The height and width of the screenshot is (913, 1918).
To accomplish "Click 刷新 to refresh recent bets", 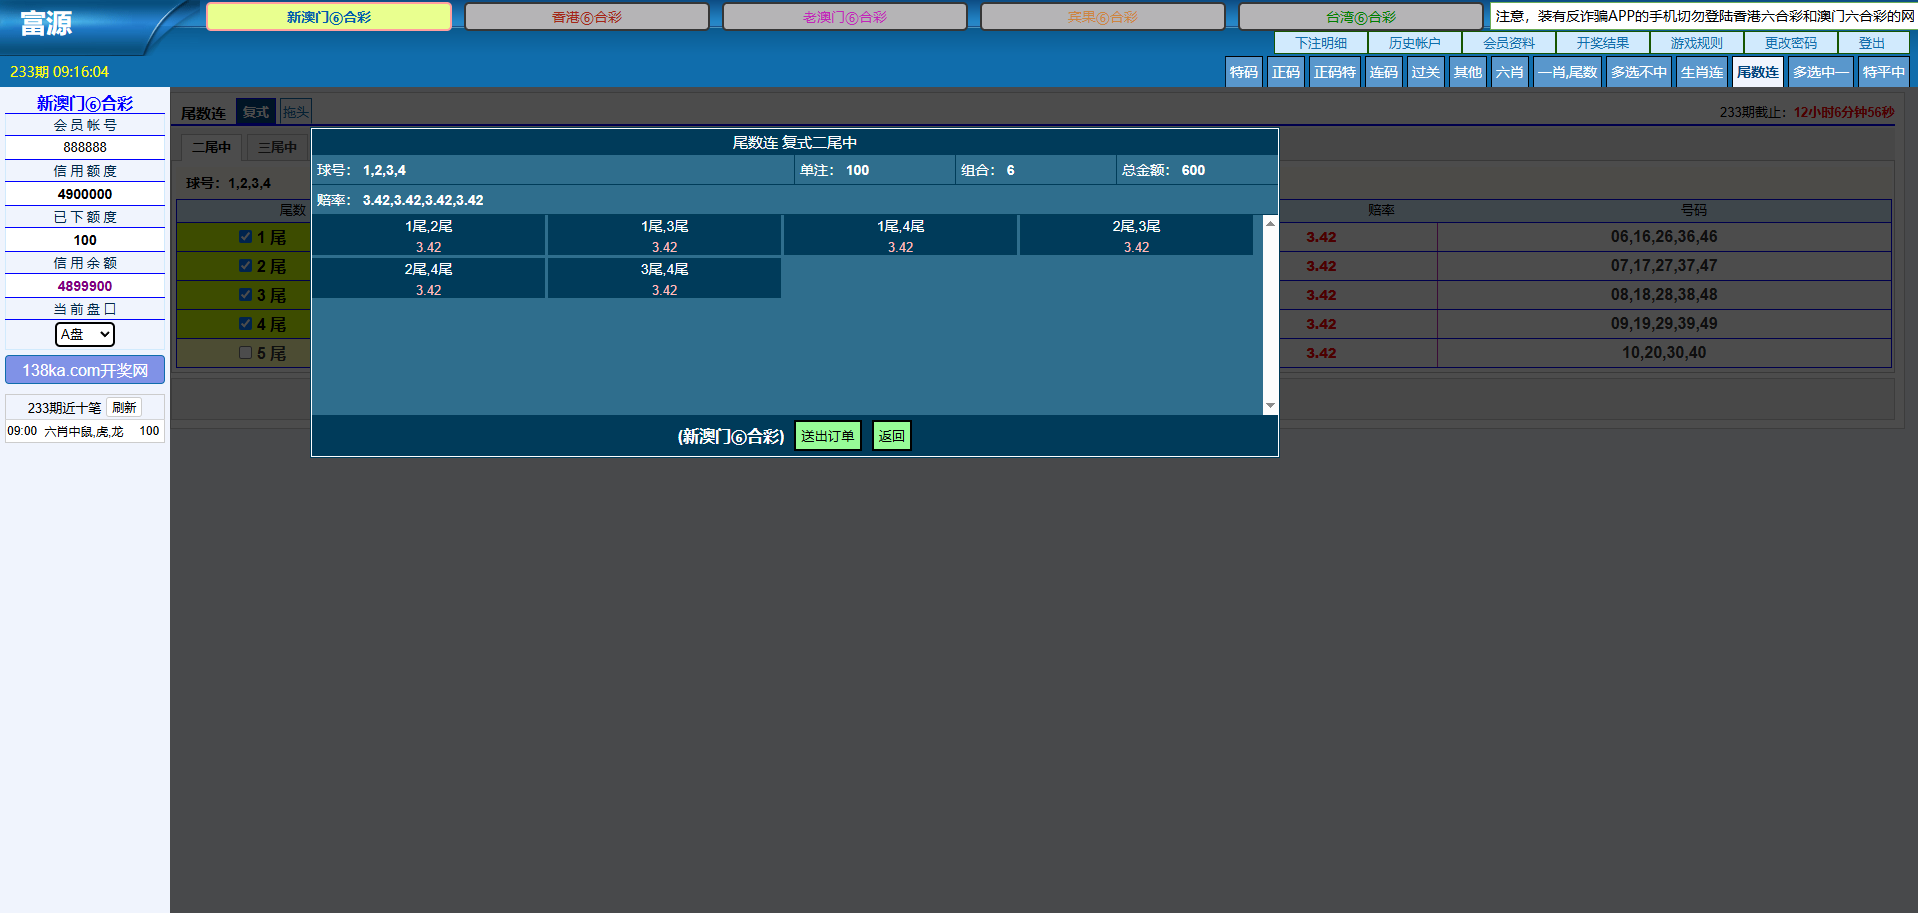I will click(x=124, y=407).
